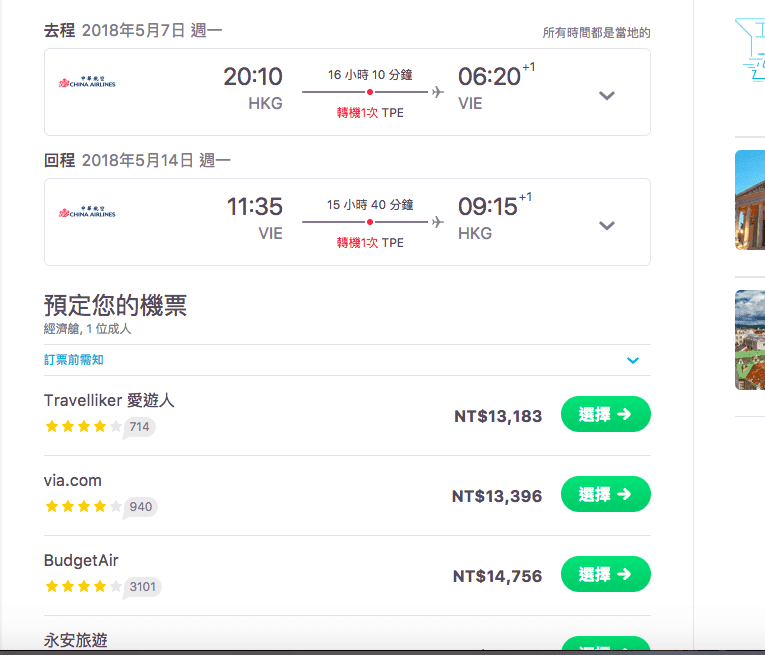Screen dimensions: 765x655
Task: Open Travelliker star rating
Action: [83, 427]
